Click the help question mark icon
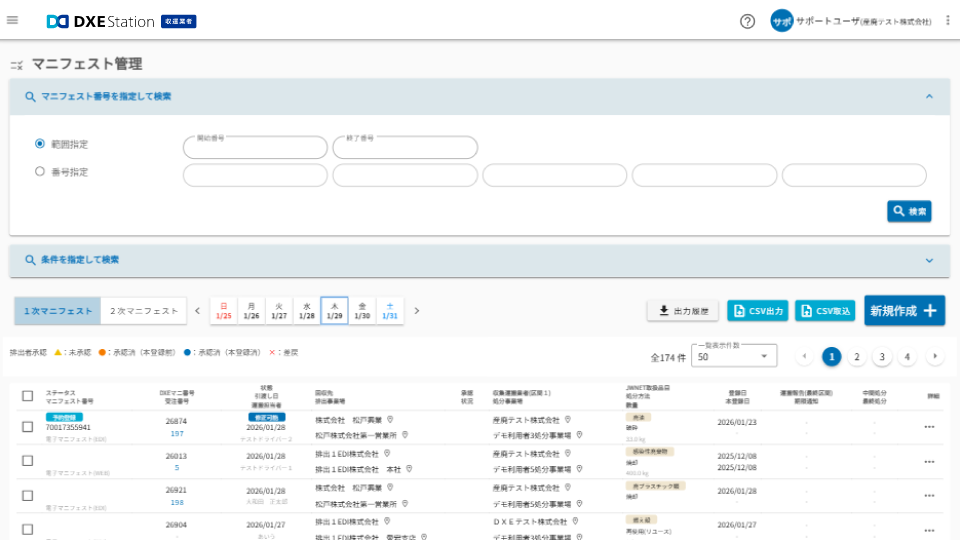Image resolution: width=960 pixels, height=540 pixels. (x=747, y=21)
